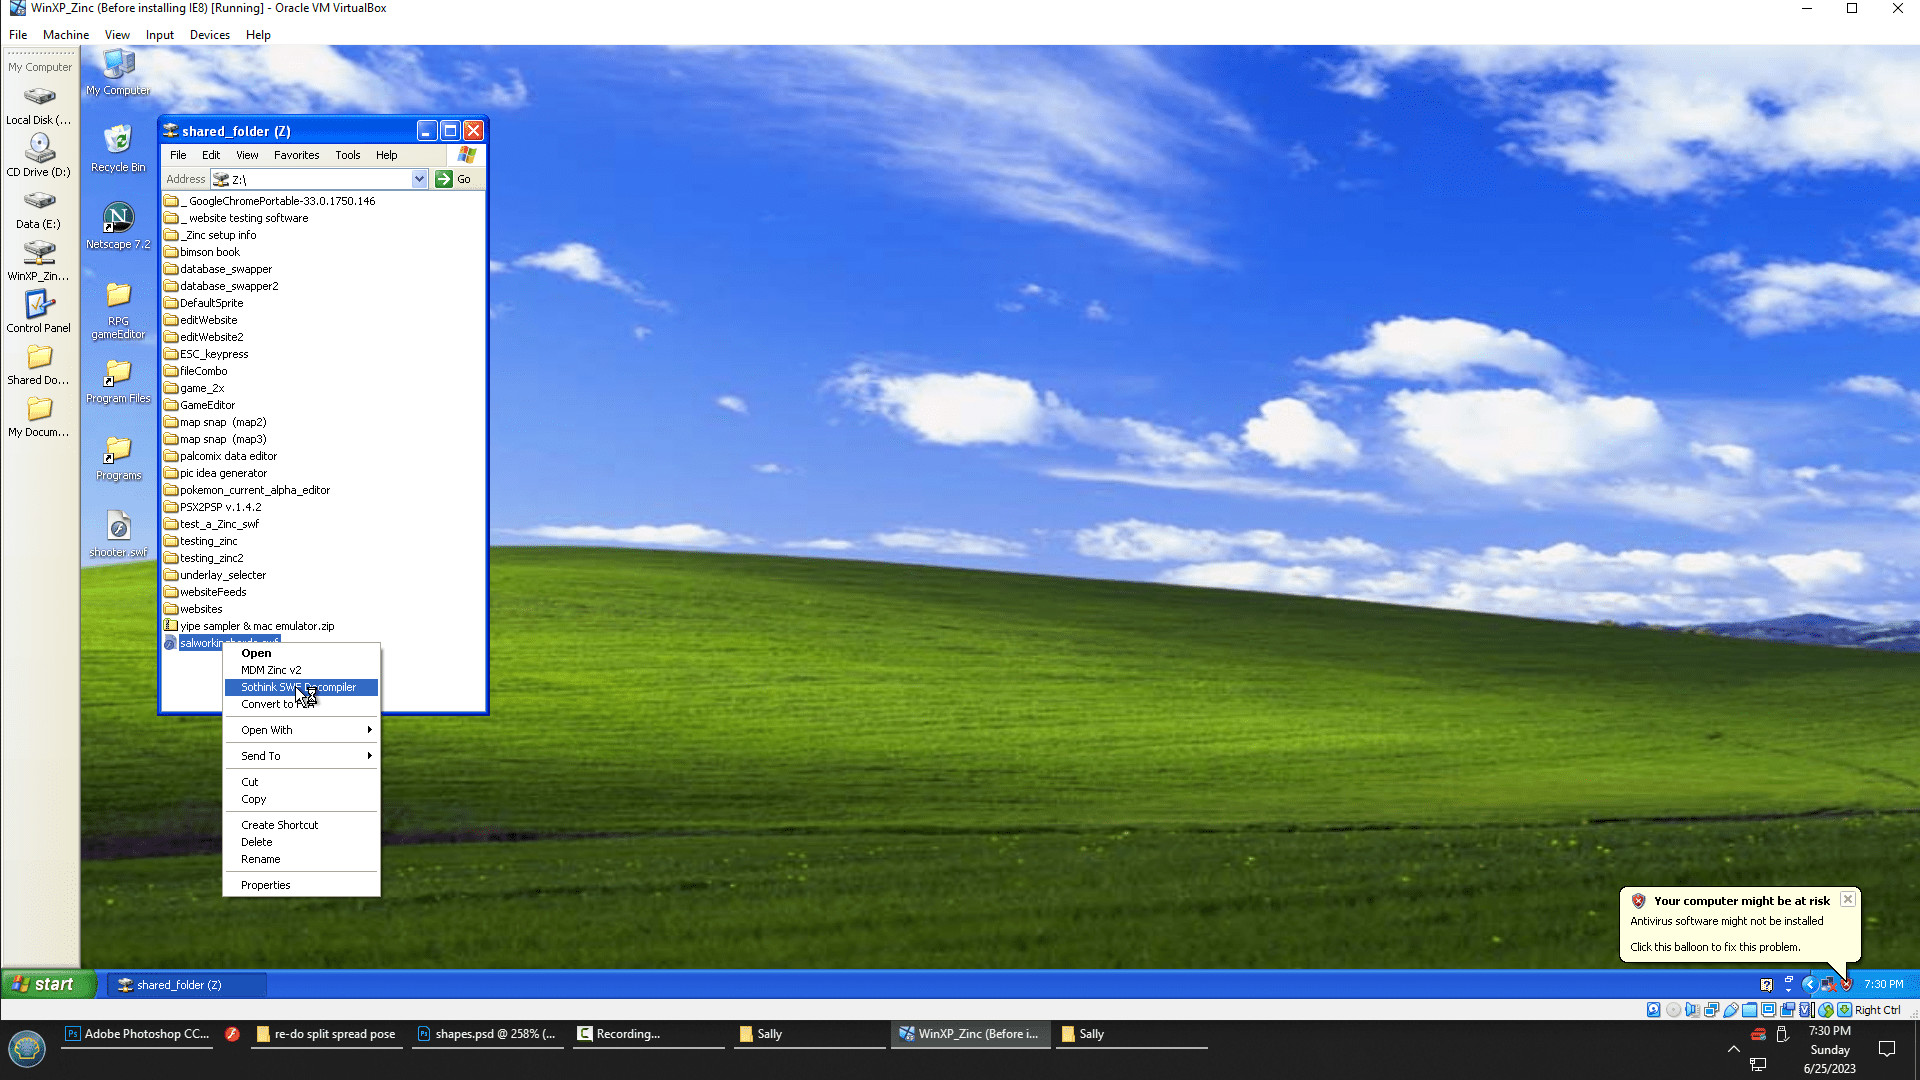
Task: Expand the Address bar dropdown arrow
Action: click(419, 179)
